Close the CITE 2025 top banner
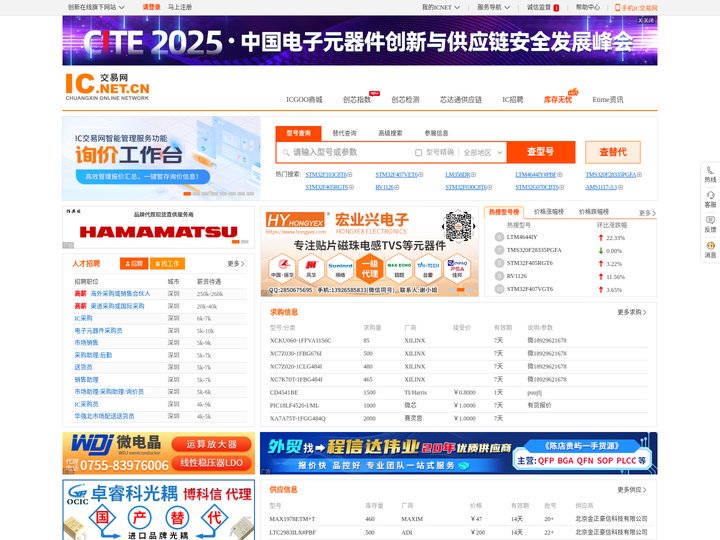The image size is (720, 540). [x=646, y=21]
